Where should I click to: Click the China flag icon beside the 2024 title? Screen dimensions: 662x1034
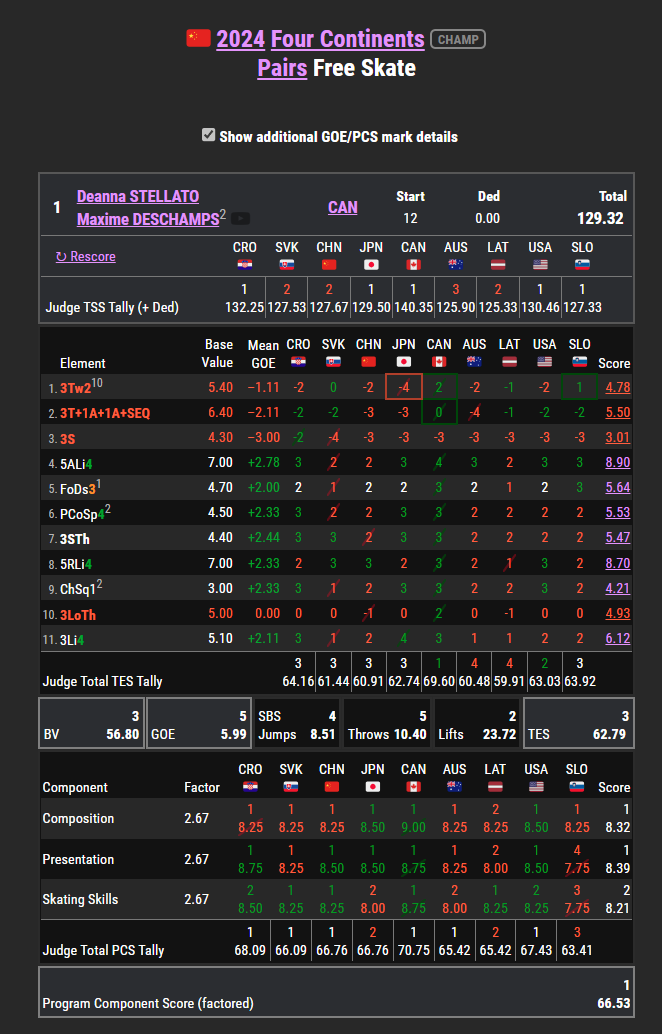point(198,39)
